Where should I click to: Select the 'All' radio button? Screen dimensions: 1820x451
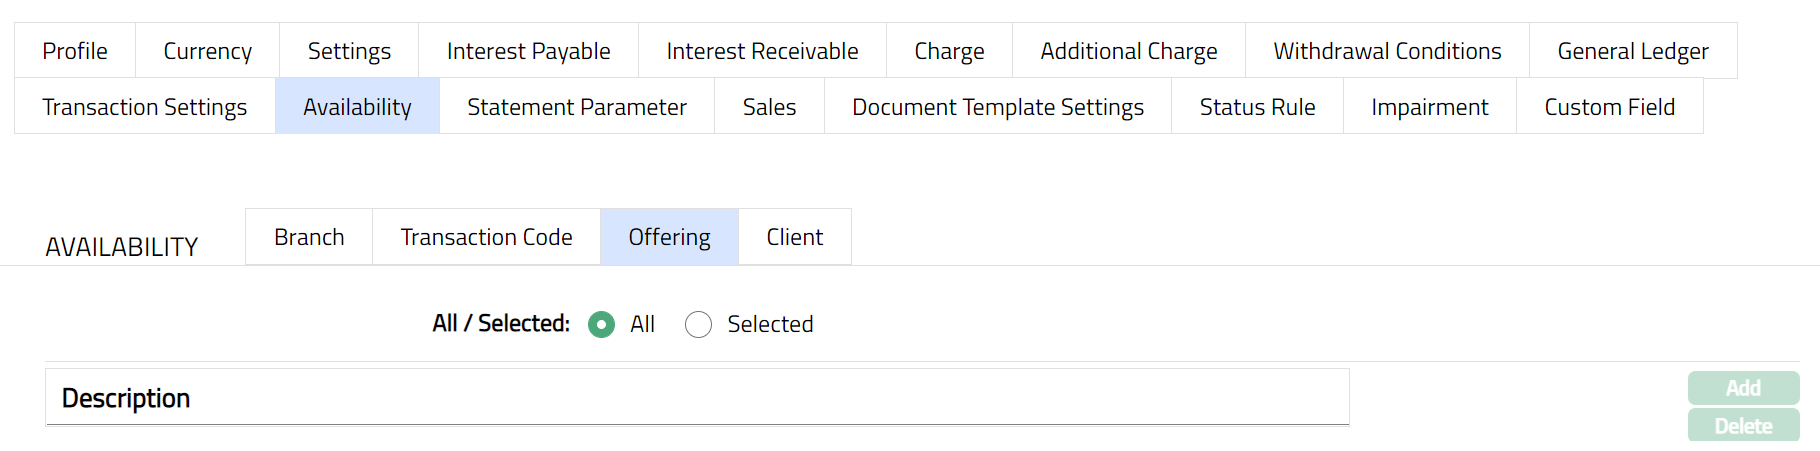pos(601,325)
